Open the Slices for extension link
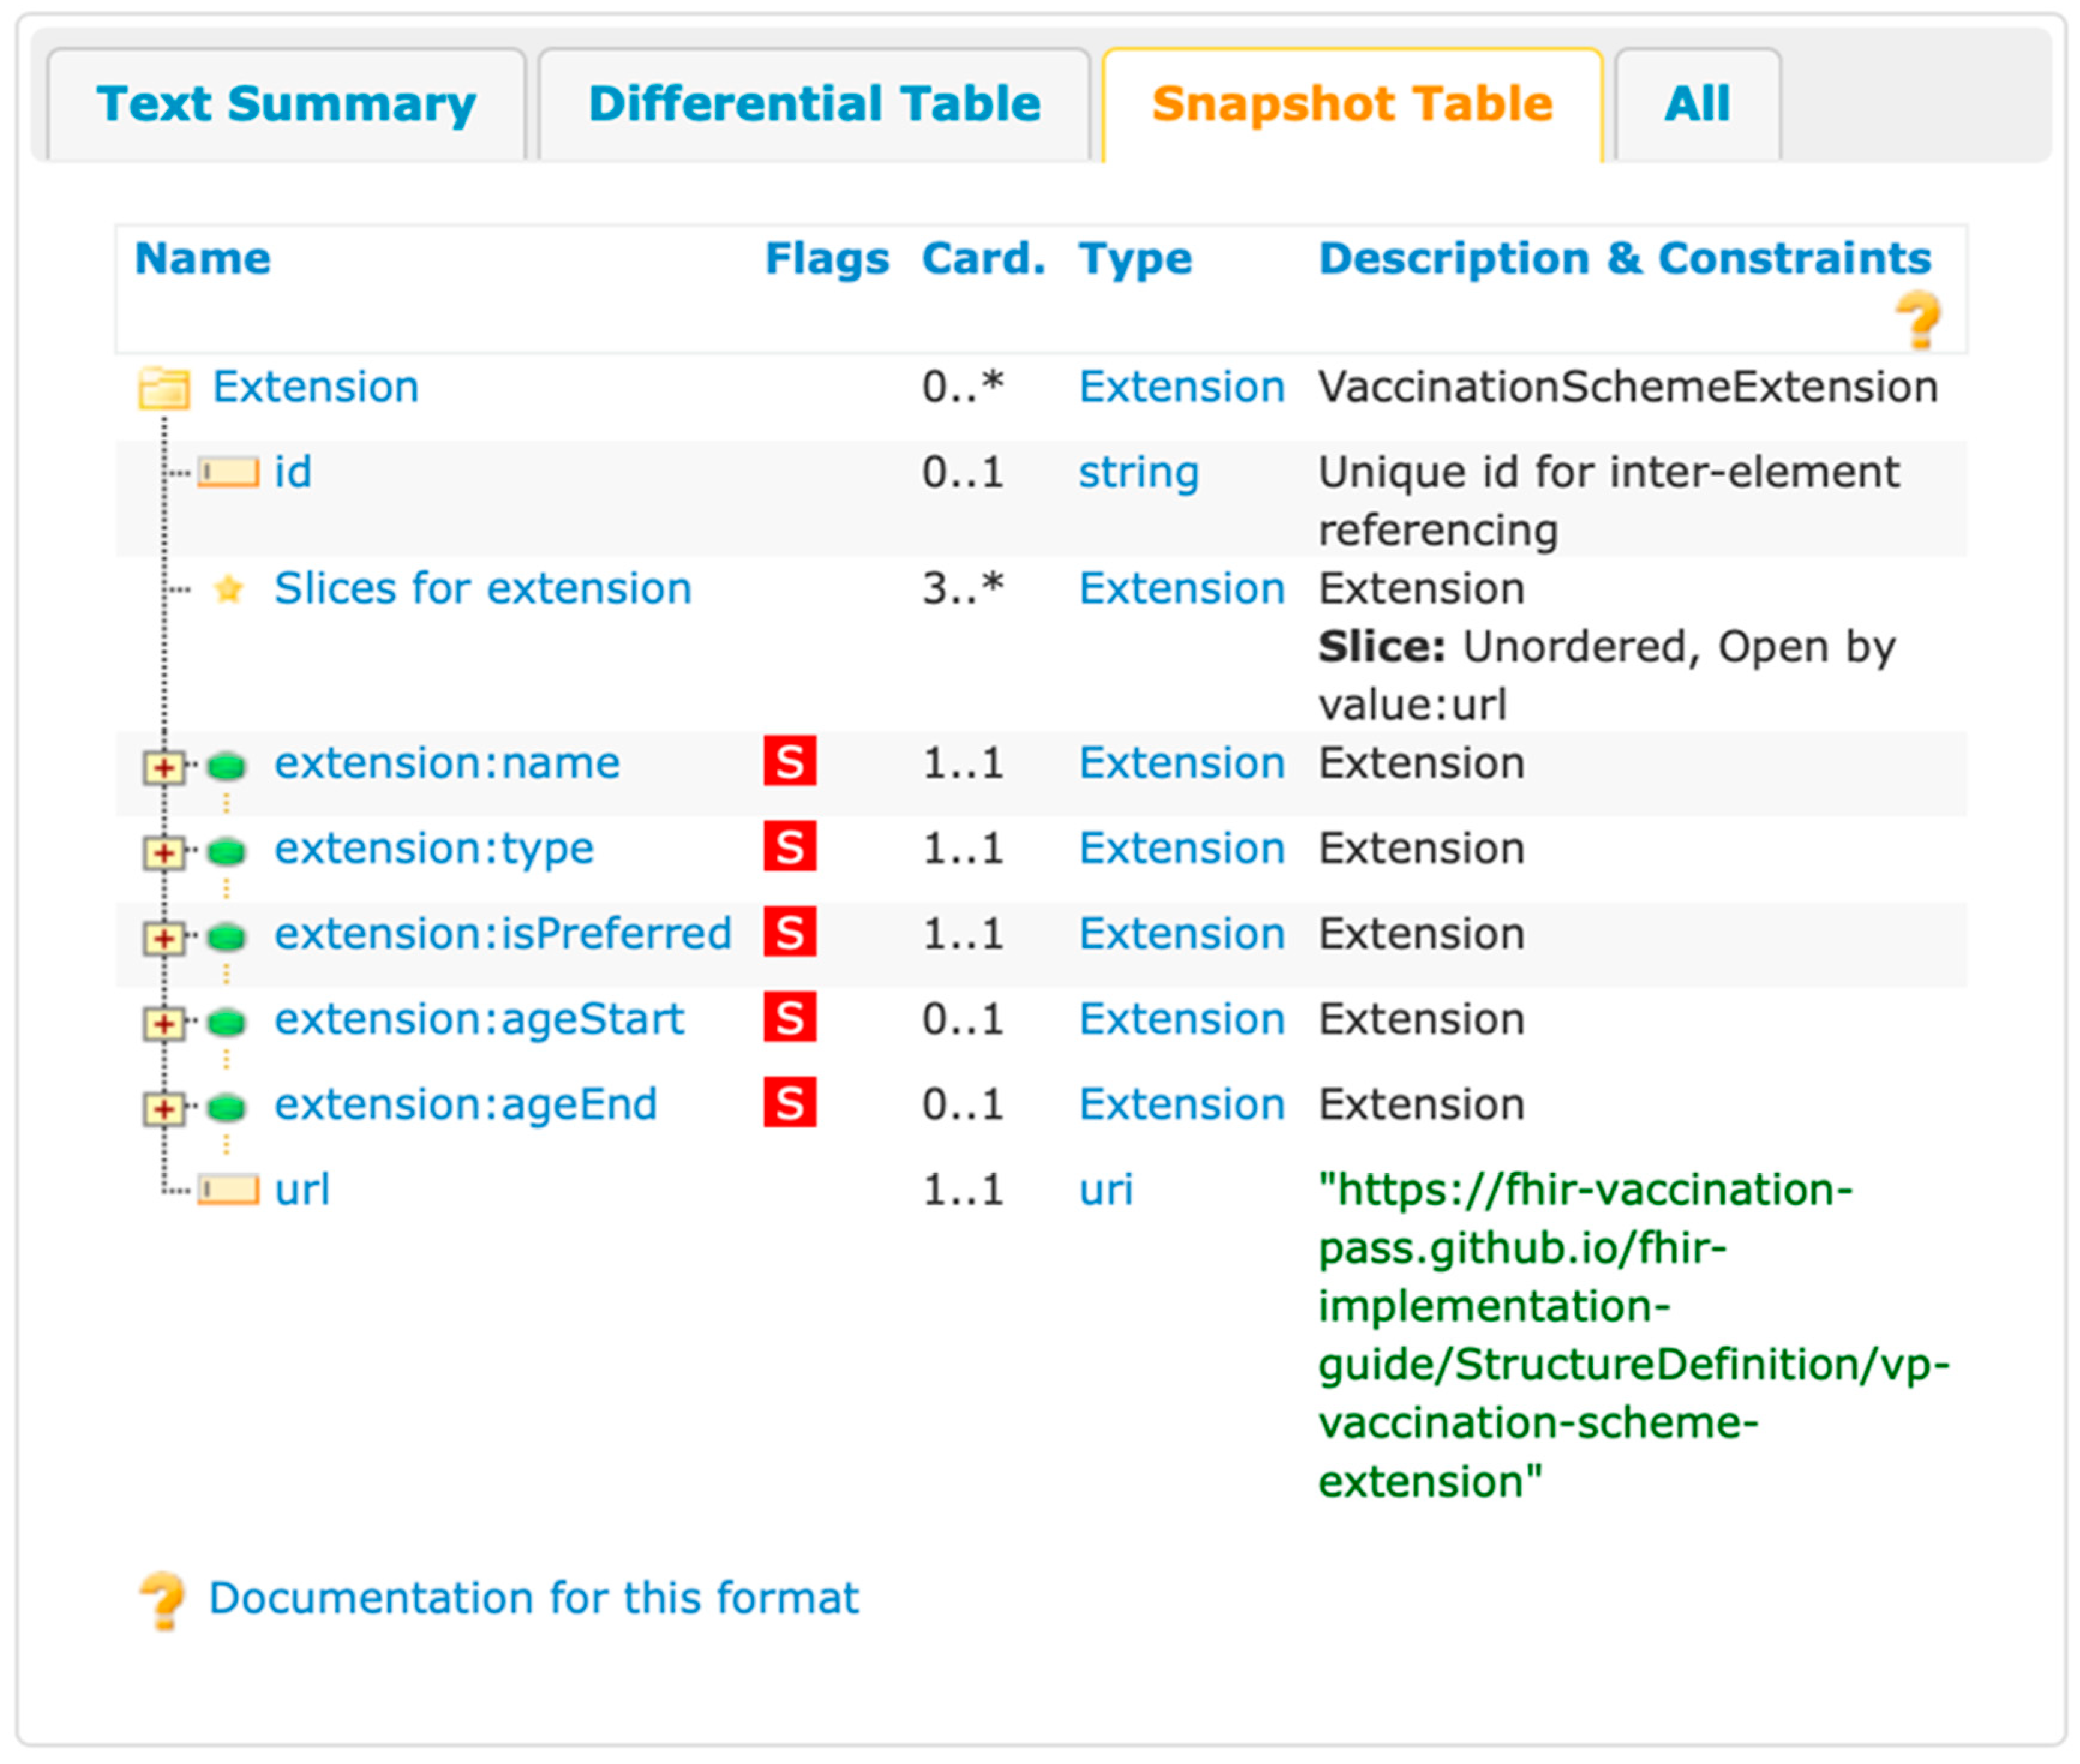 (x=482, y=589)
